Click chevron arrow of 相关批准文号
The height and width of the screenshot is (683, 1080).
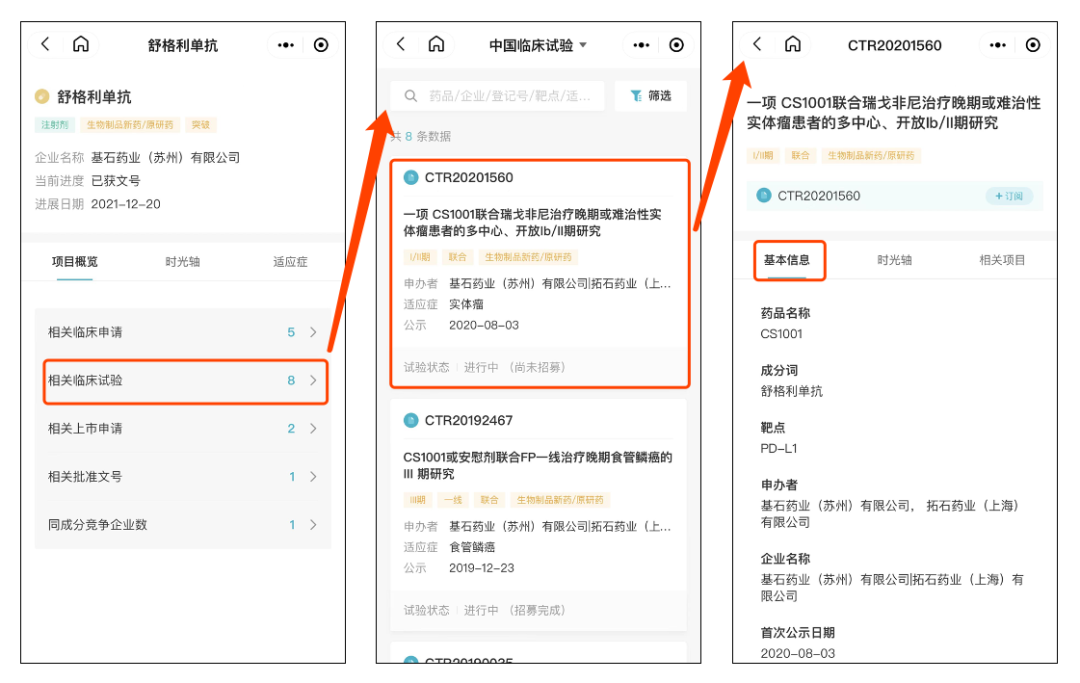click(x=313, y=476)
